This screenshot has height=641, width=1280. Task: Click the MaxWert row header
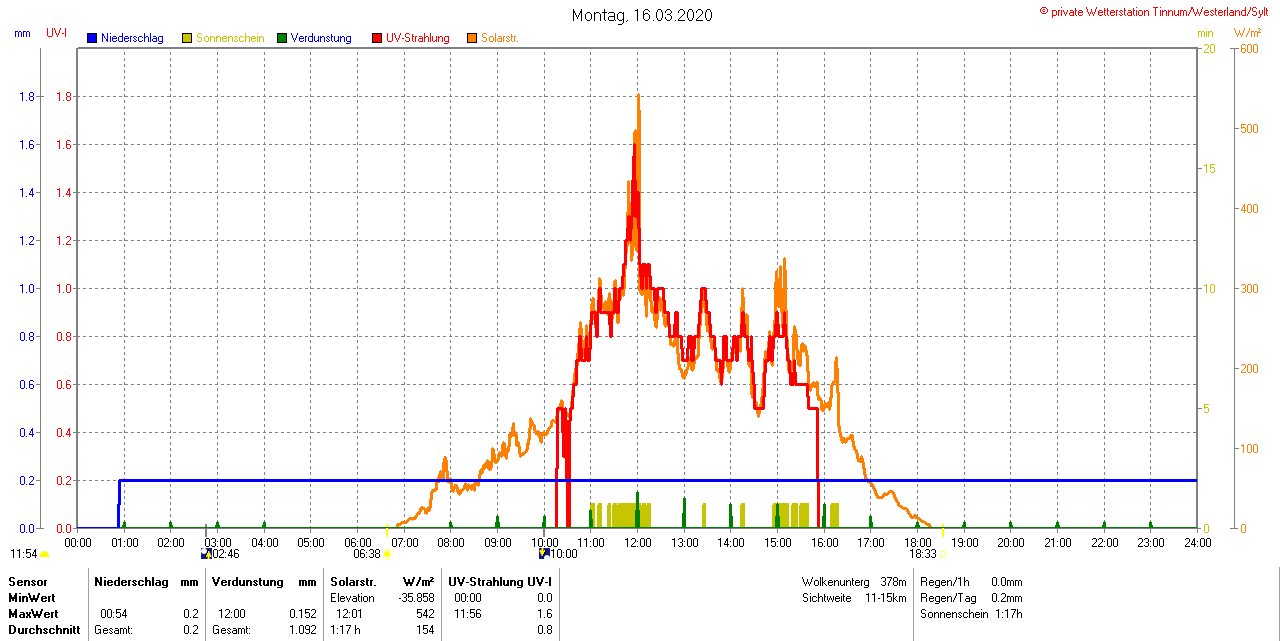[x=35, y=614]
